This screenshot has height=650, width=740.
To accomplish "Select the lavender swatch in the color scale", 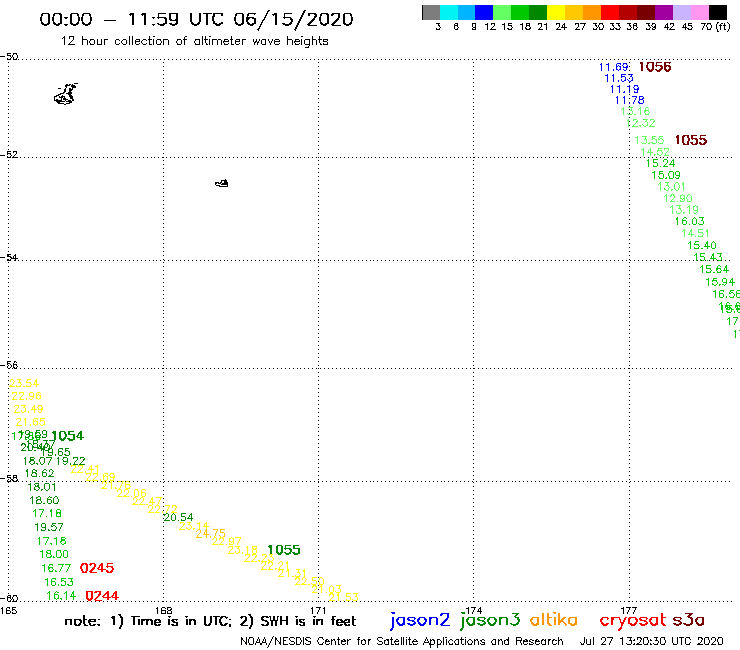I will (x=681, y=12).
